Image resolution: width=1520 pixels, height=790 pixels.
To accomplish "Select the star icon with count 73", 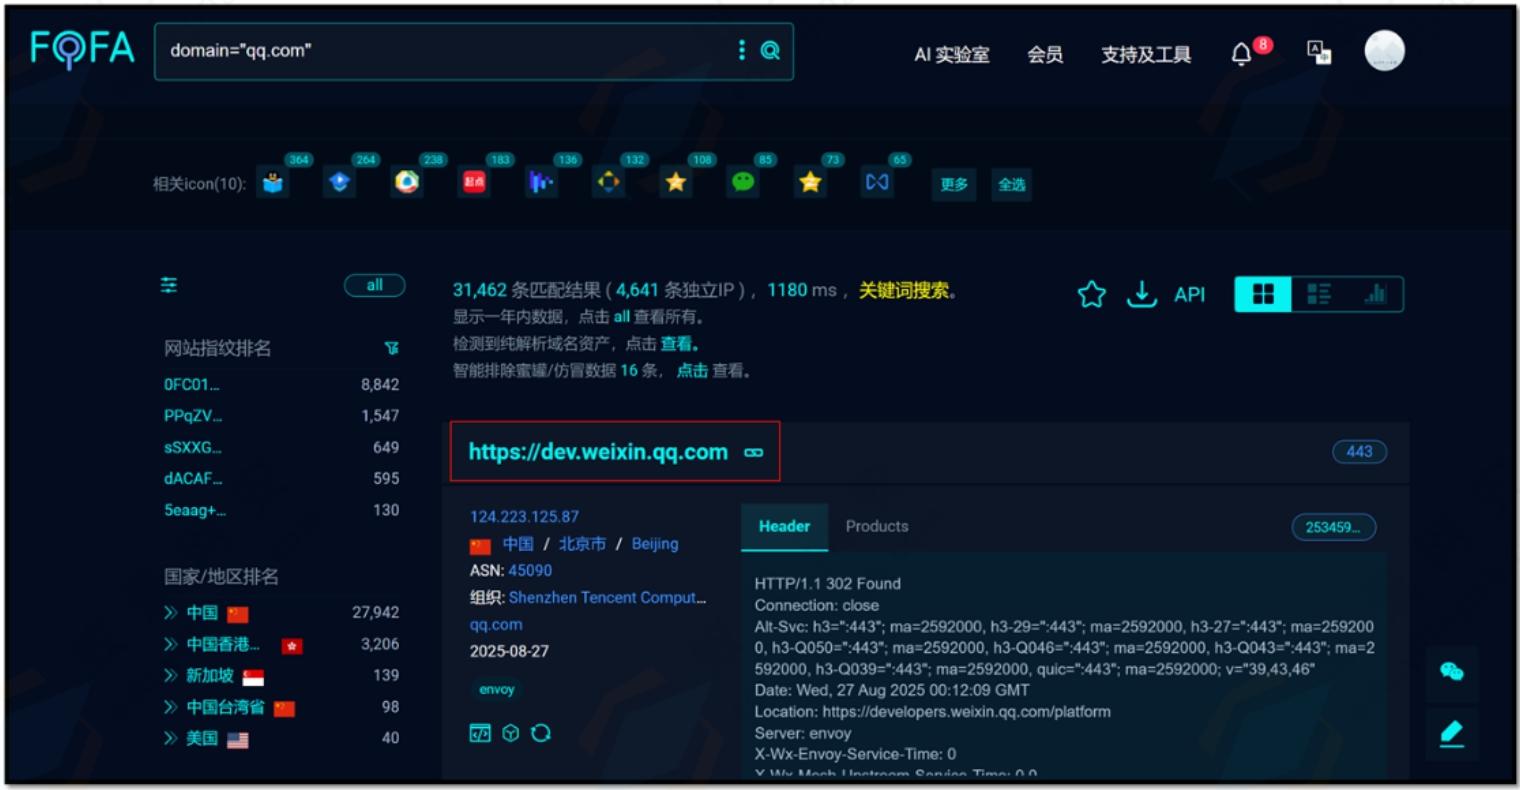I will [810, 182].
